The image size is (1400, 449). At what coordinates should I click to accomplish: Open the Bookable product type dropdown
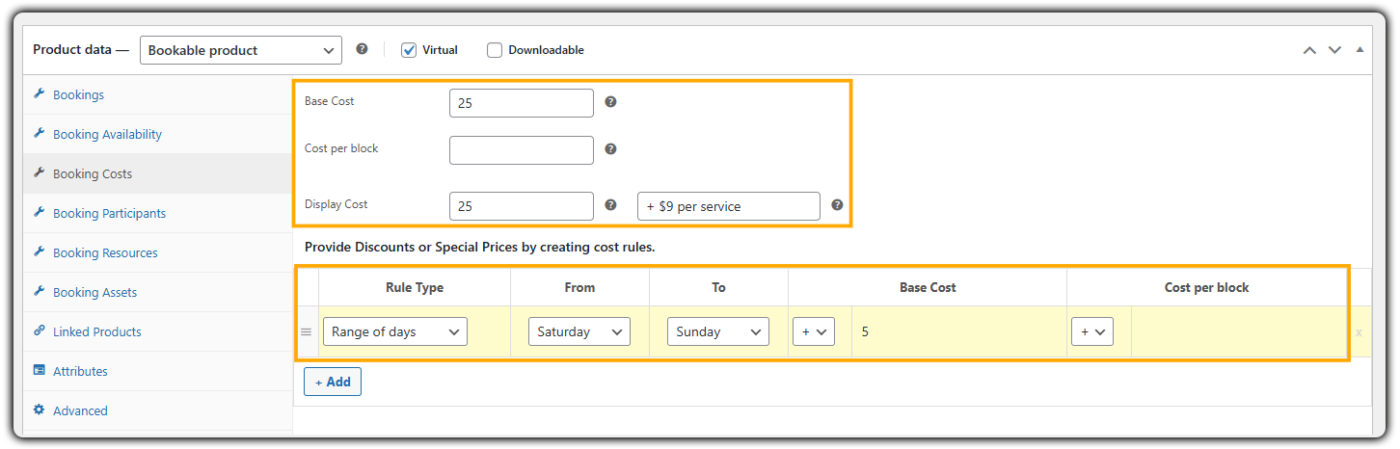click(x=240, y=50)
